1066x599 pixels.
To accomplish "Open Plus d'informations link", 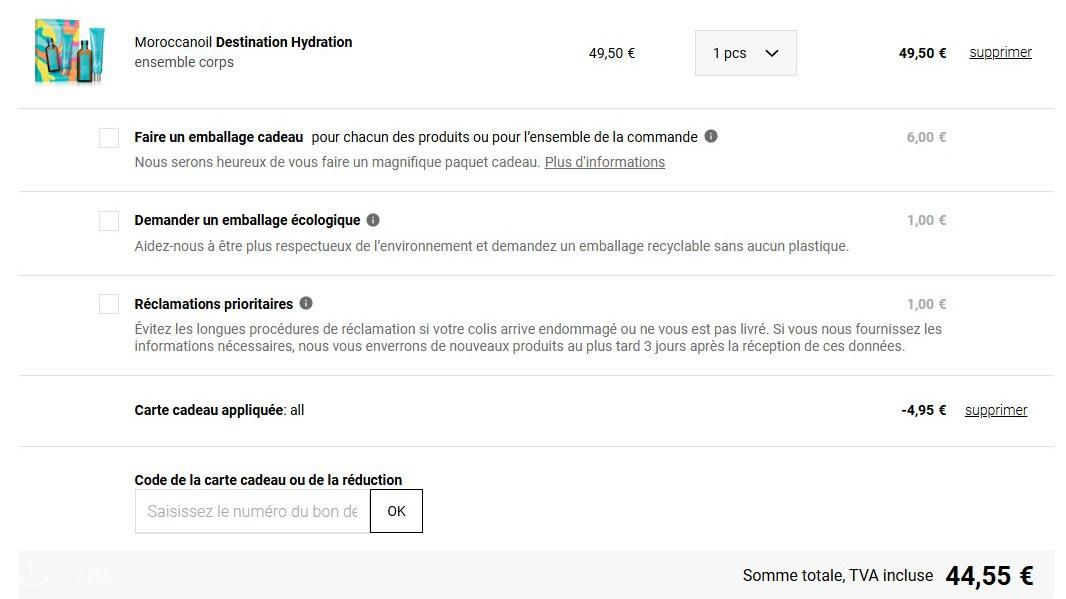I will [x=604, y=162].
